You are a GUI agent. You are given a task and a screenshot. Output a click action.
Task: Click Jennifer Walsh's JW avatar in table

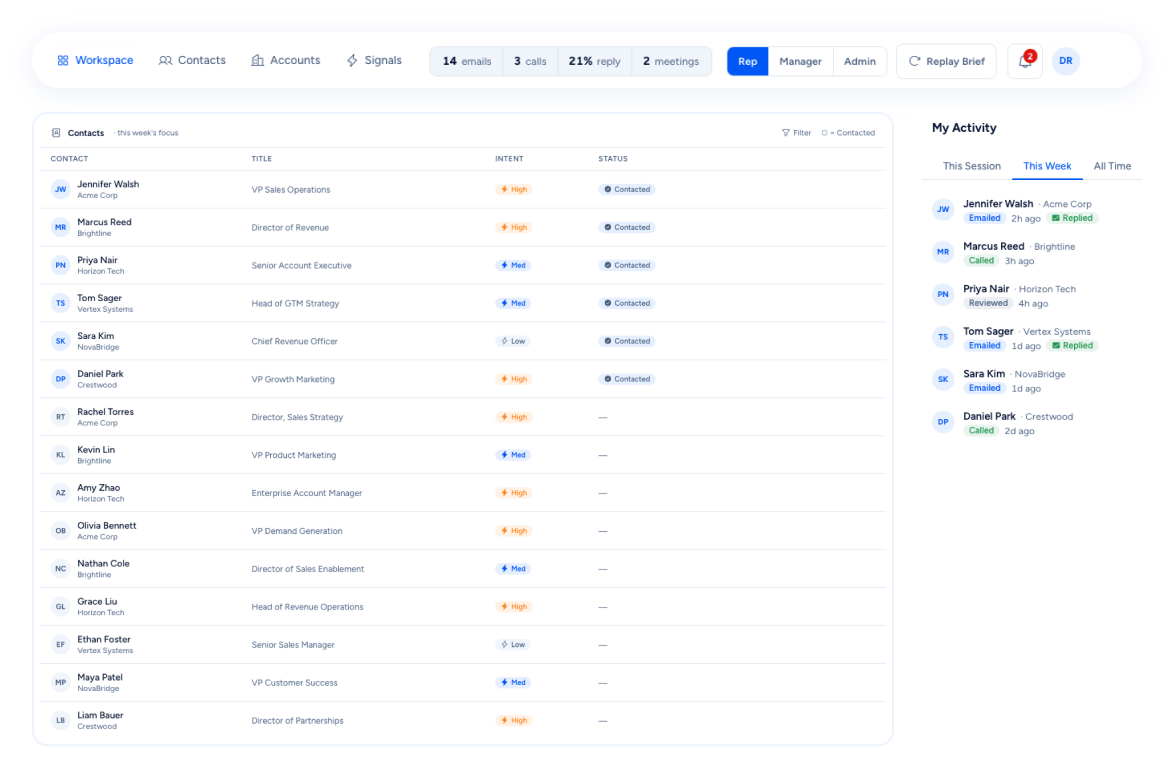(x=61, y=190)
